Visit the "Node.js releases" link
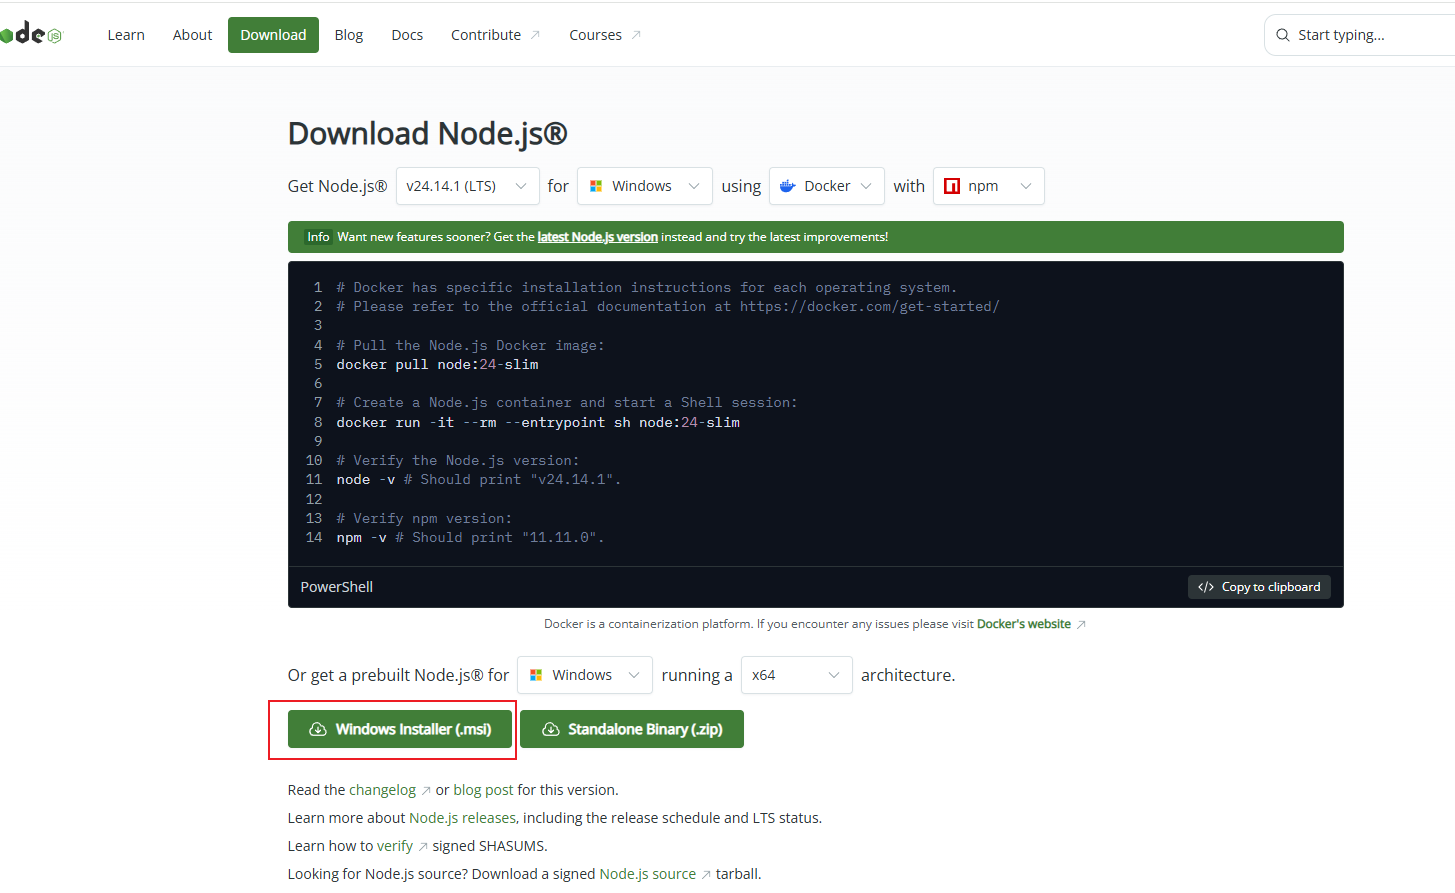 tap(462, 818)
